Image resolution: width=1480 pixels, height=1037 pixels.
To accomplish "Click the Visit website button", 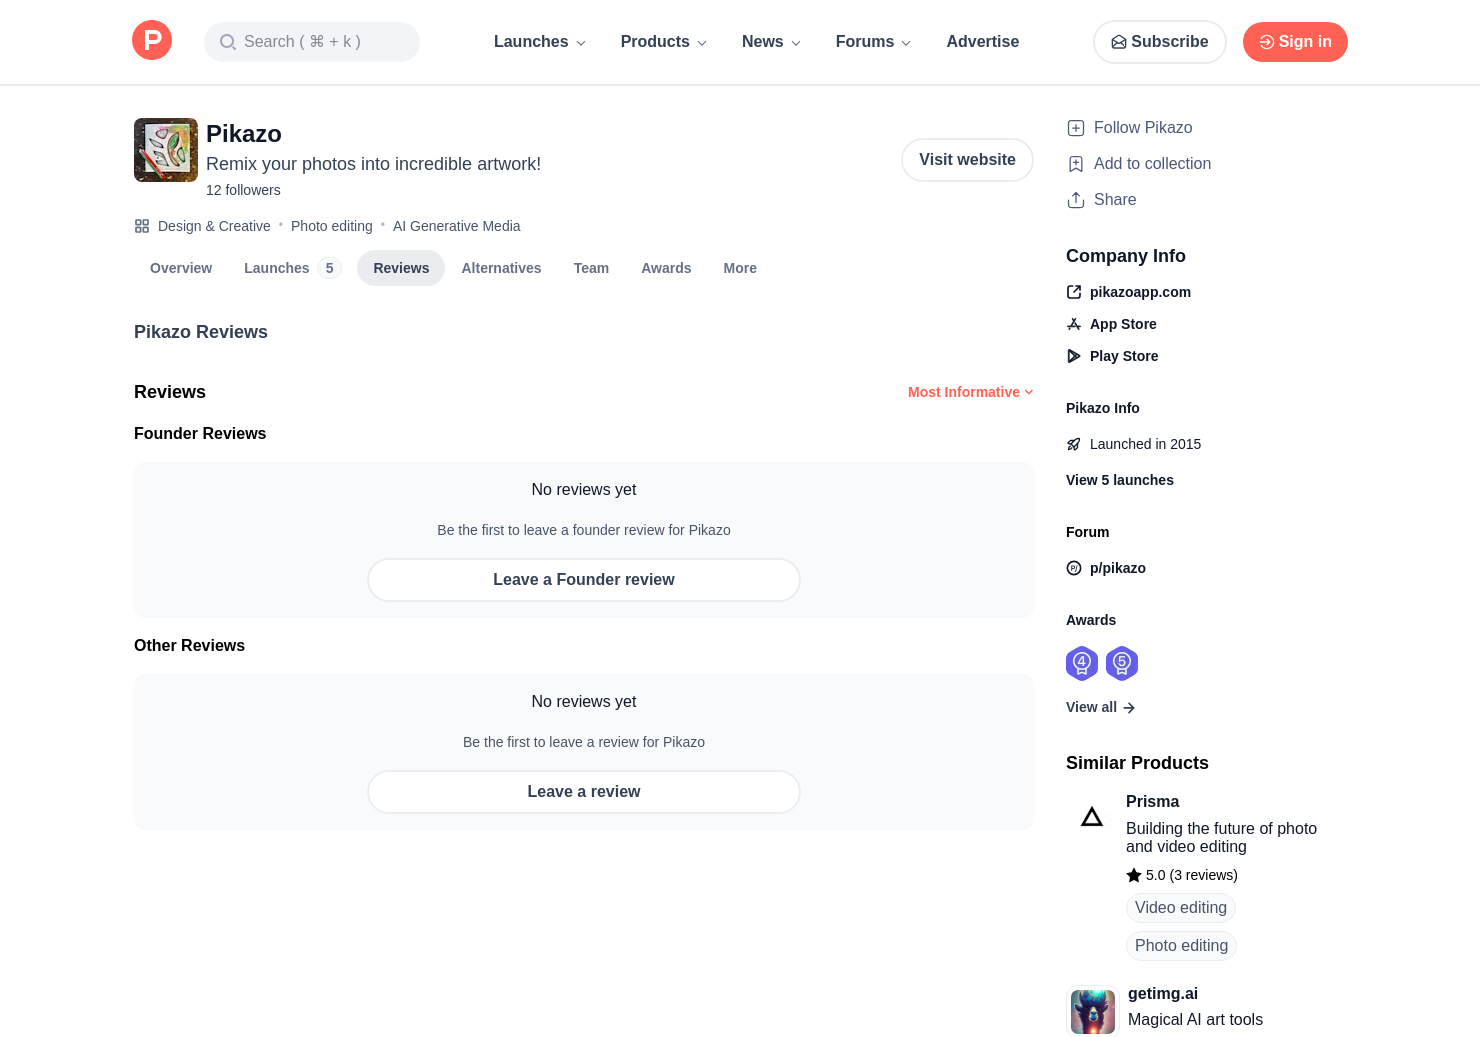I will pyautogui.click(x=967, y=160).
